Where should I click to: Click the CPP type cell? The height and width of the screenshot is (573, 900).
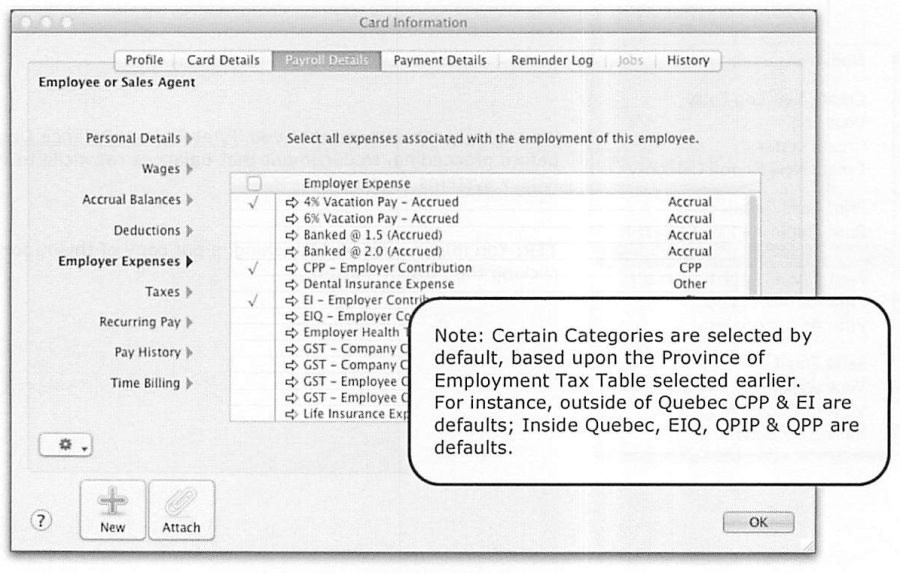pos(690,268)
